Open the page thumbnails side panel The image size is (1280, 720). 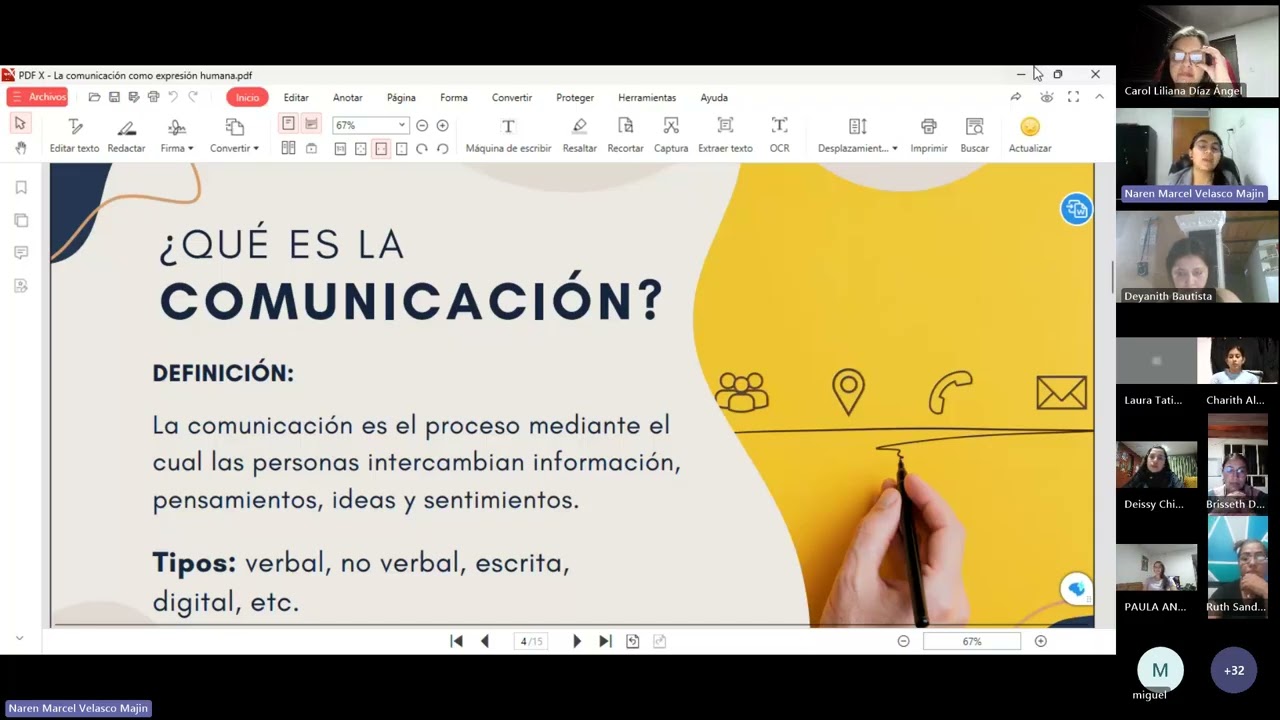[21, 220]
